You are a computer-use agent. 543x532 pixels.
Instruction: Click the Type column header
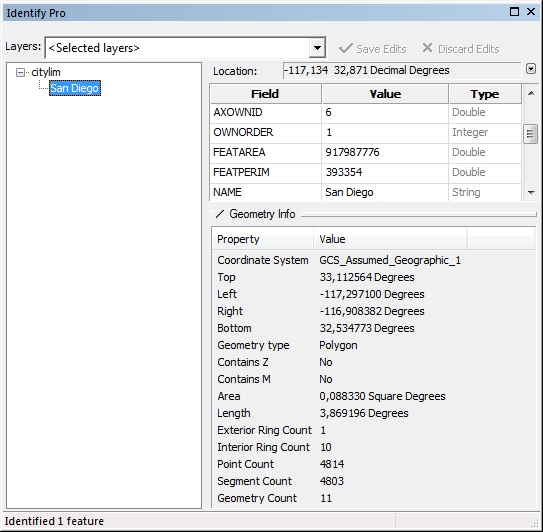[485, 94]
